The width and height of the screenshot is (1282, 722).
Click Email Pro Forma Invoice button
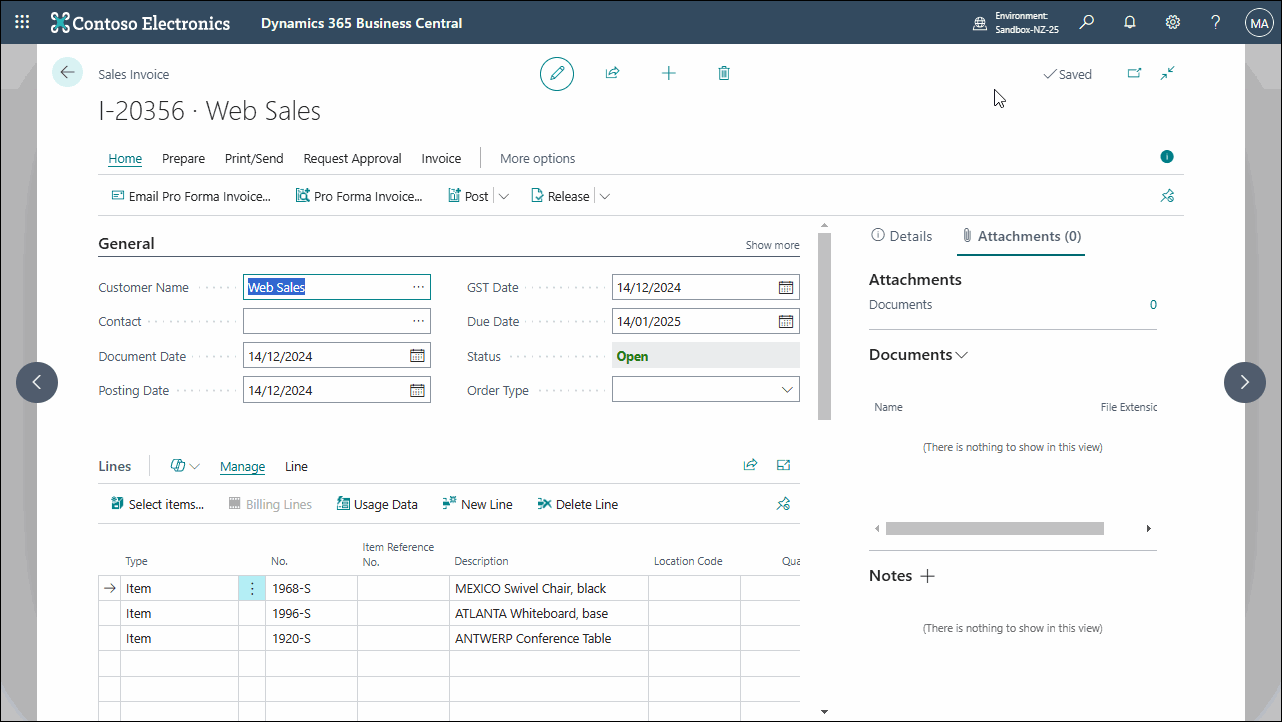(191, 196)
